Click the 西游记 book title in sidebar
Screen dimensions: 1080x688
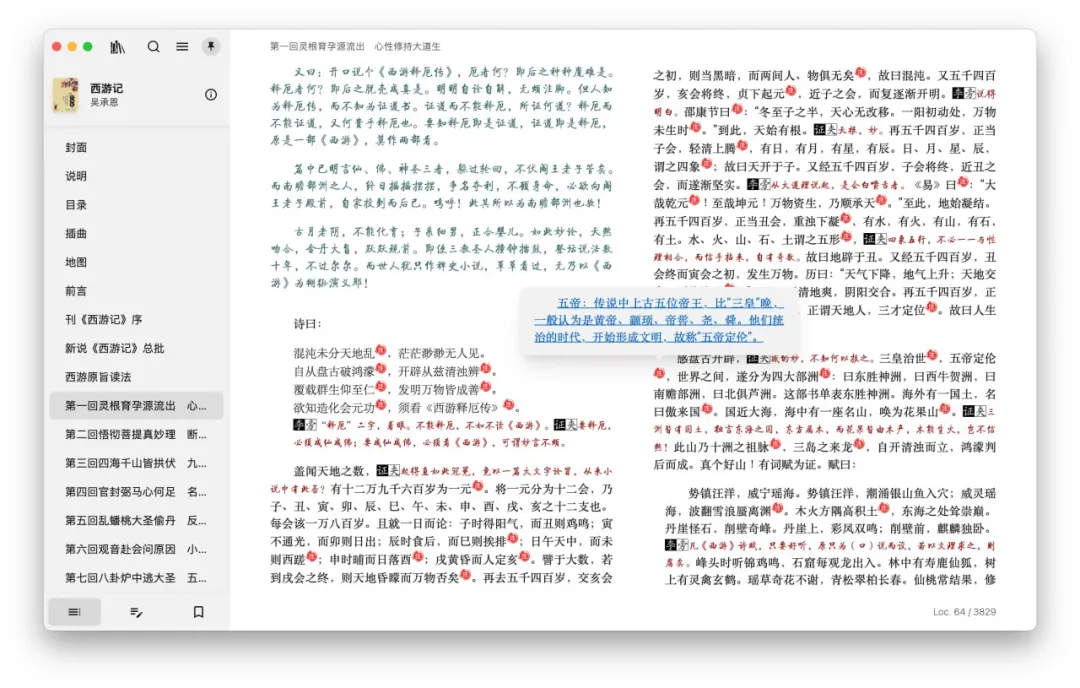106,88
